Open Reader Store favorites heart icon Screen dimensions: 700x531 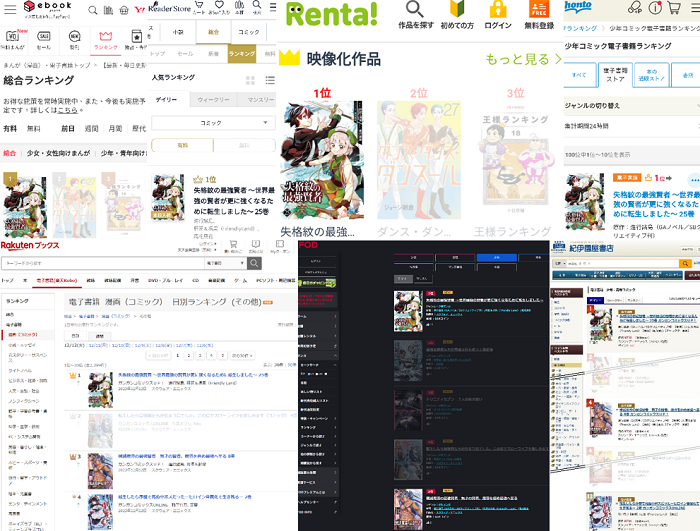[x=219, y=5]
